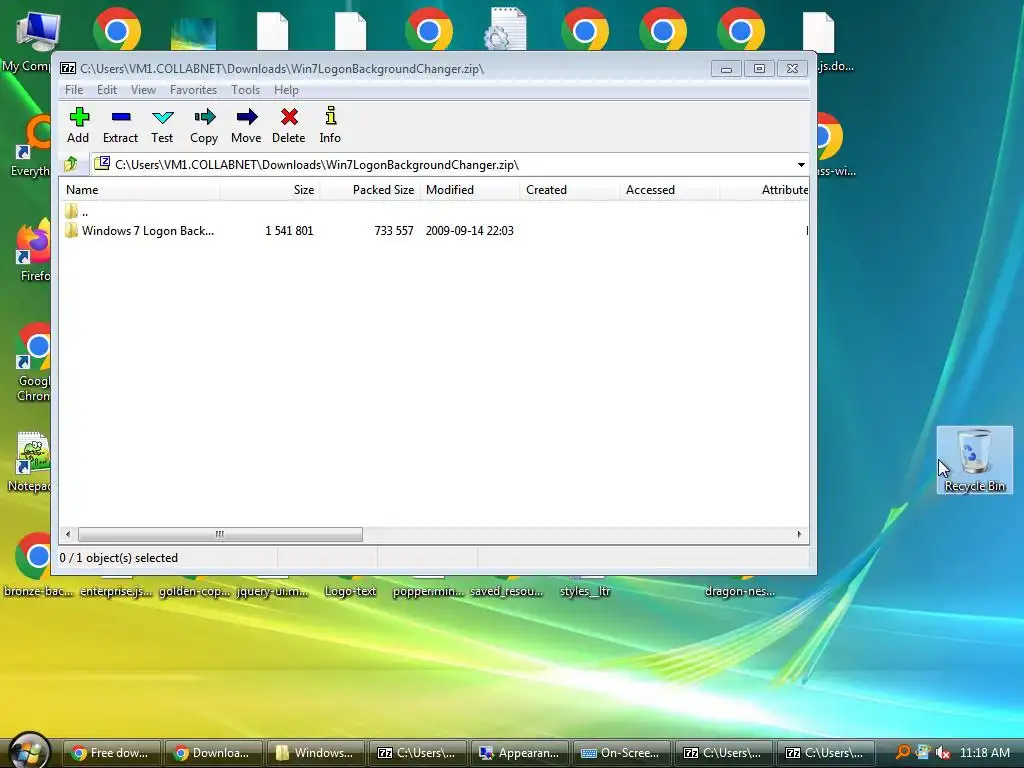Select the Recycle Bin desktop icon
Viewport: 1024px width, 768px height.
pos(974,460)
